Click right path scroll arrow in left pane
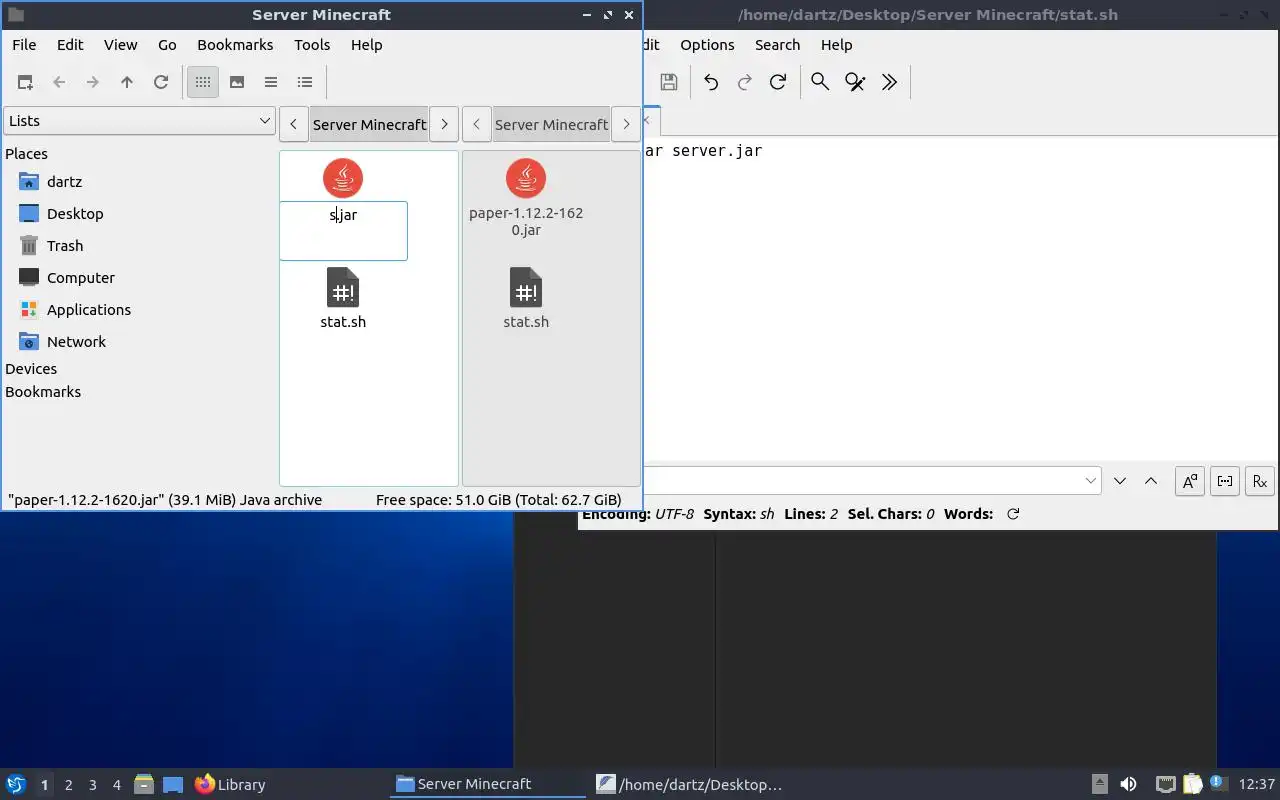 click(444, 124)
